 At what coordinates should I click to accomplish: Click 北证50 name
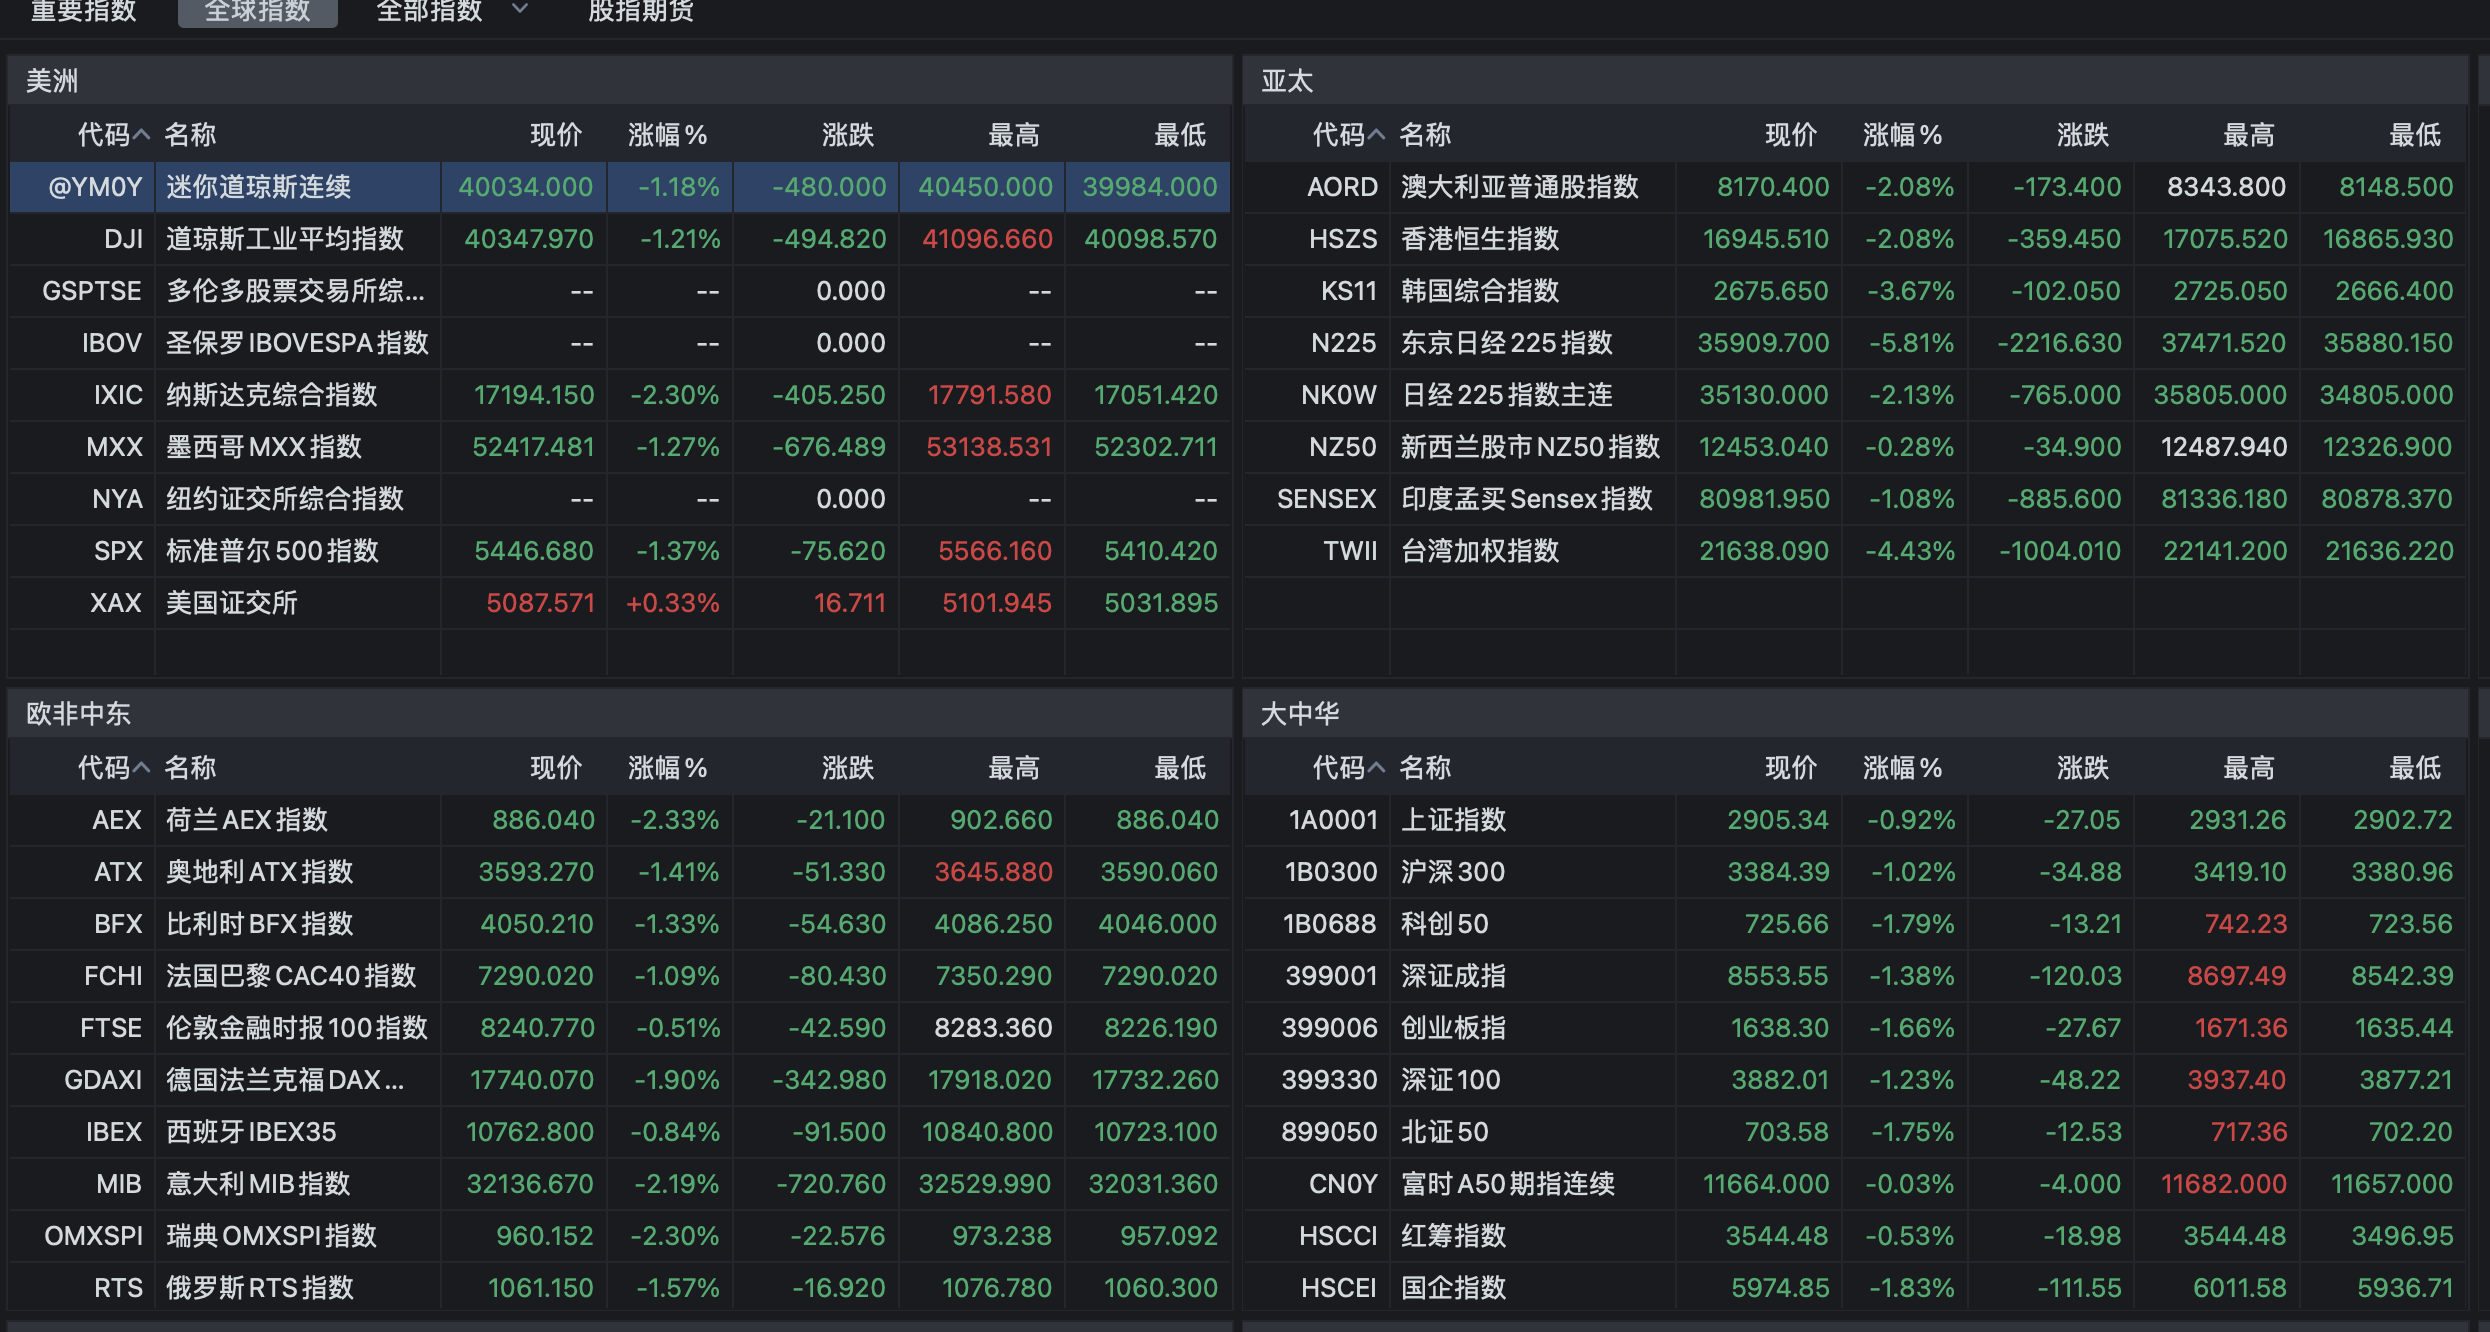(x=1445, y=1132)
